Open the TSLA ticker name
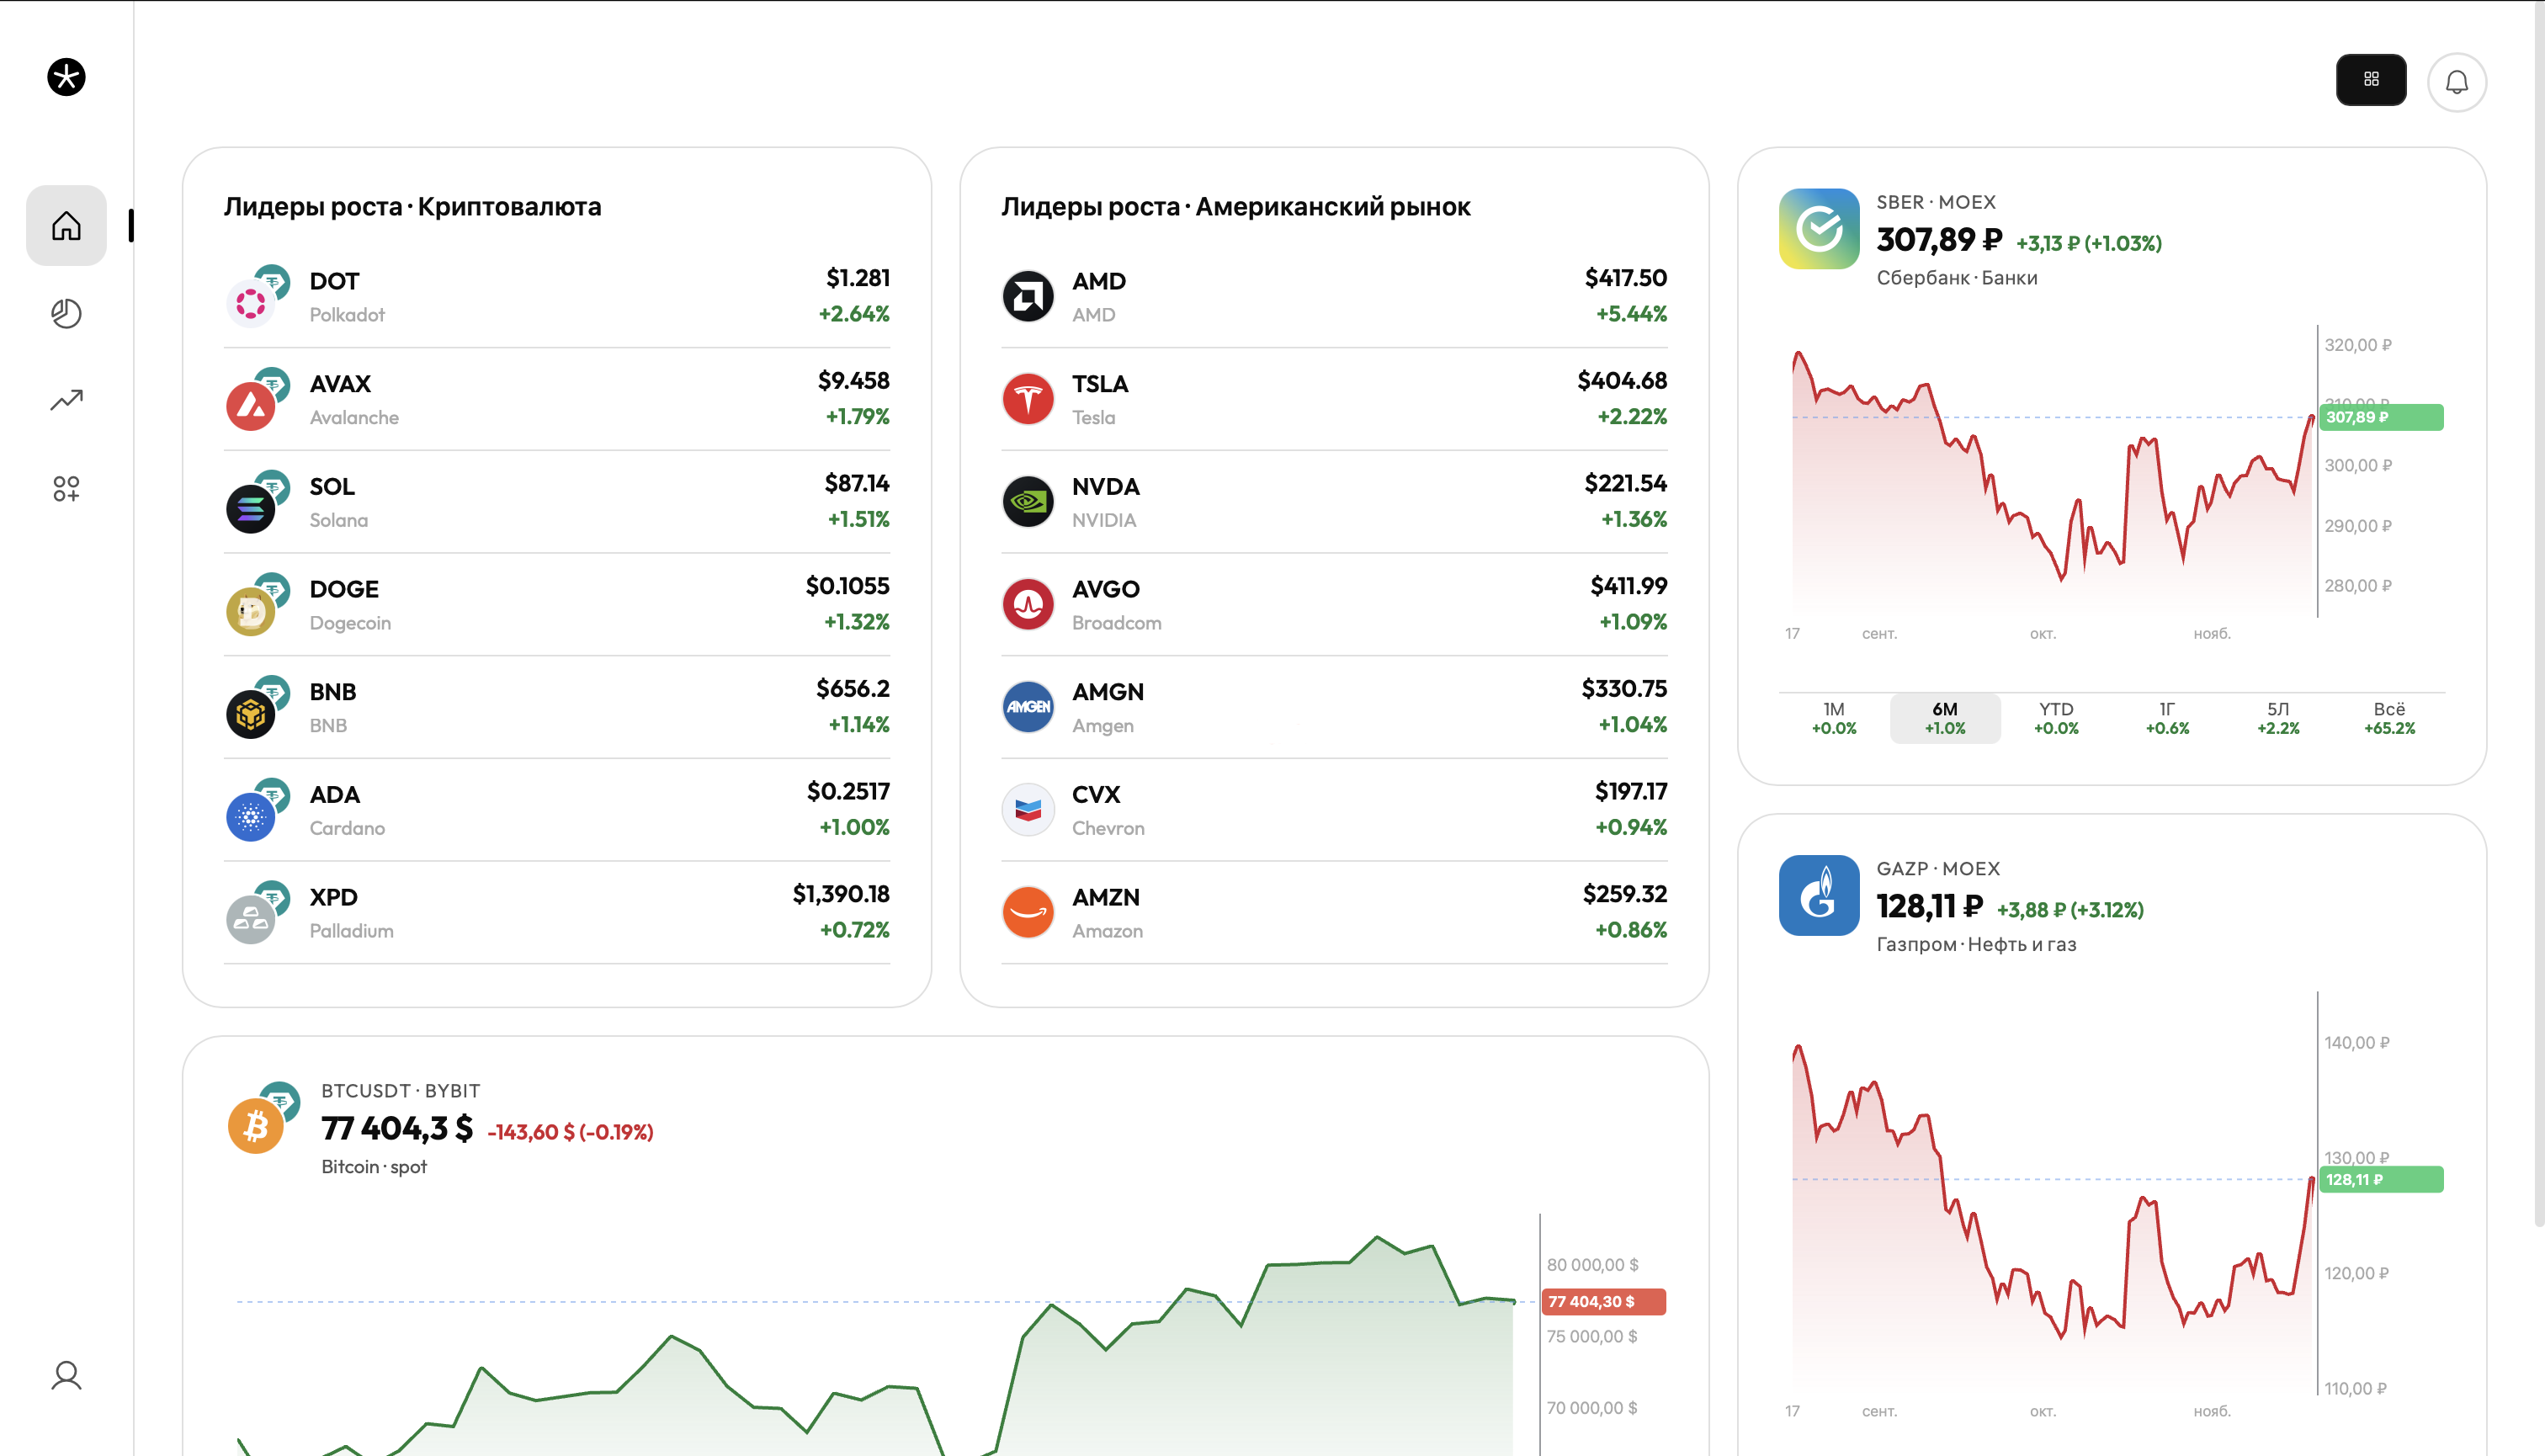 1100,384
